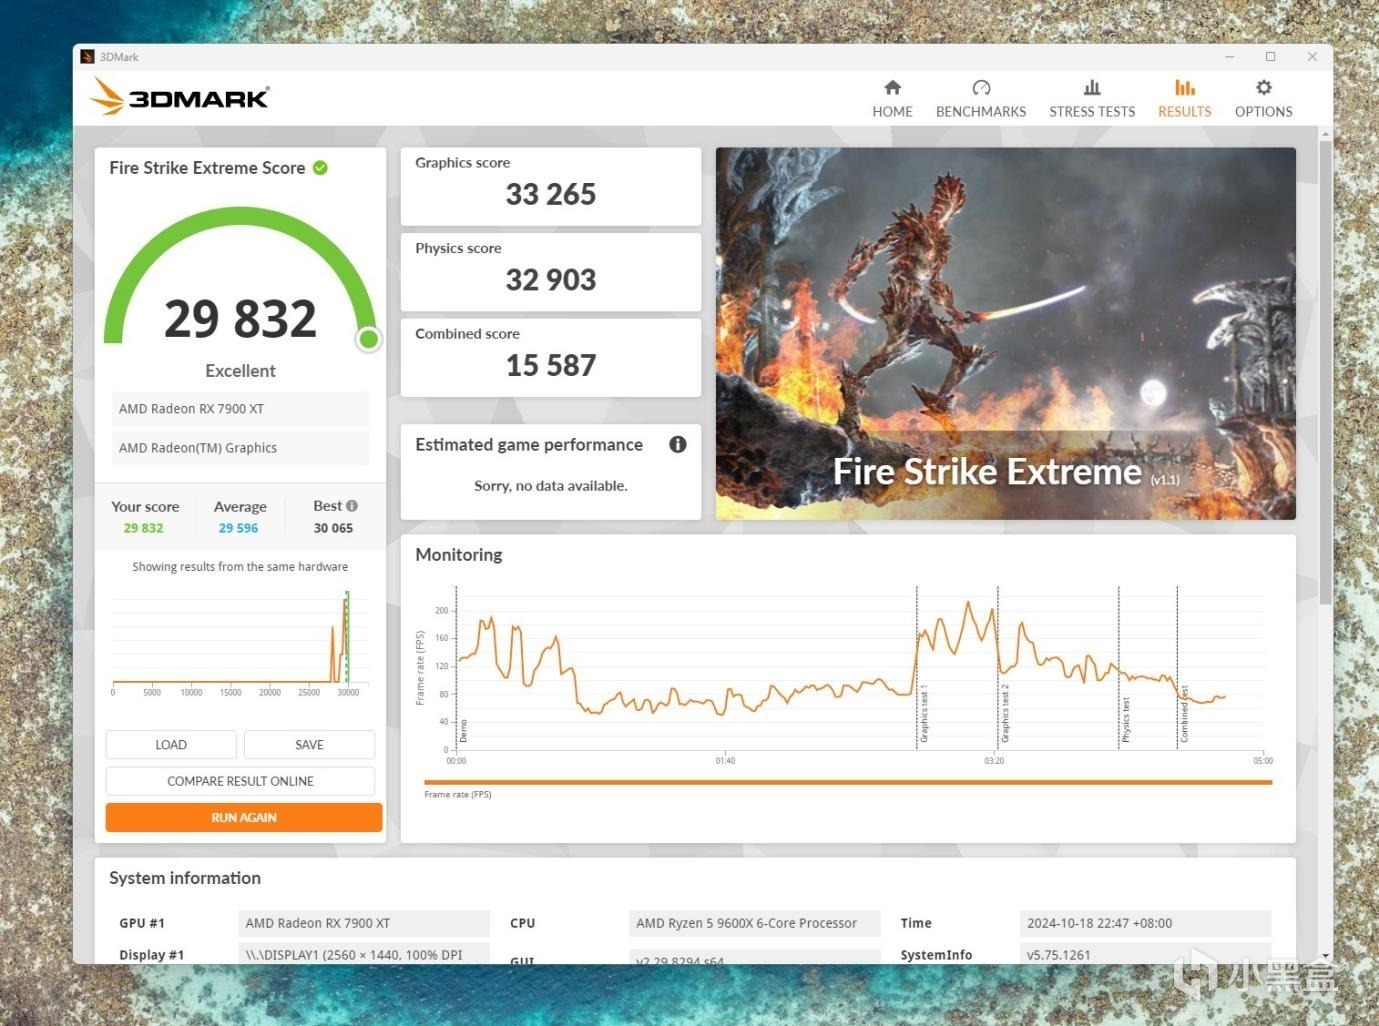Click the AMD Radeon(TM) Graphics field
1379x1026 pixels.
click(x=240, y=448)
